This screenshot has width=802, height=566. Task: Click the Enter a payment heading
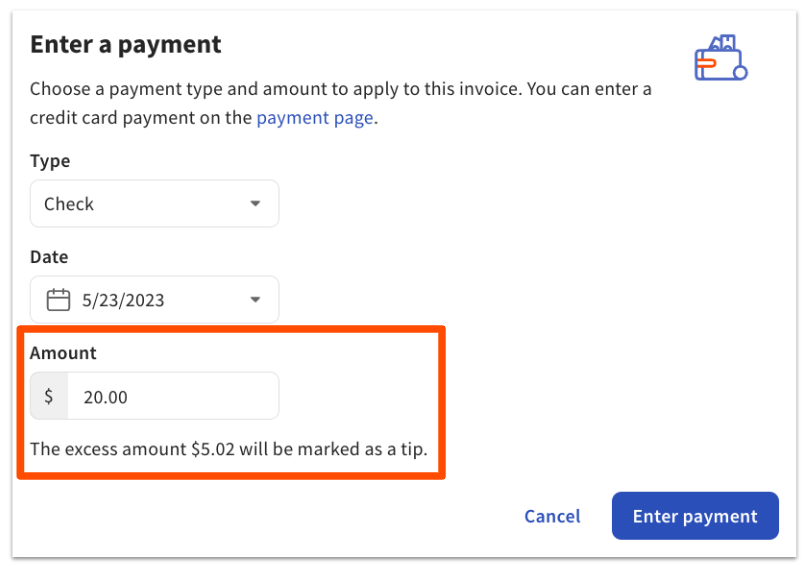point(126,45)
